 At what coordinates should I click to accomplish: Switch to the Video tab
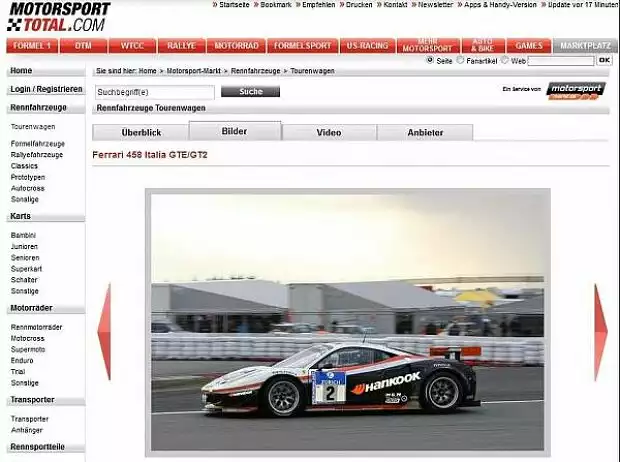point(329,133)
